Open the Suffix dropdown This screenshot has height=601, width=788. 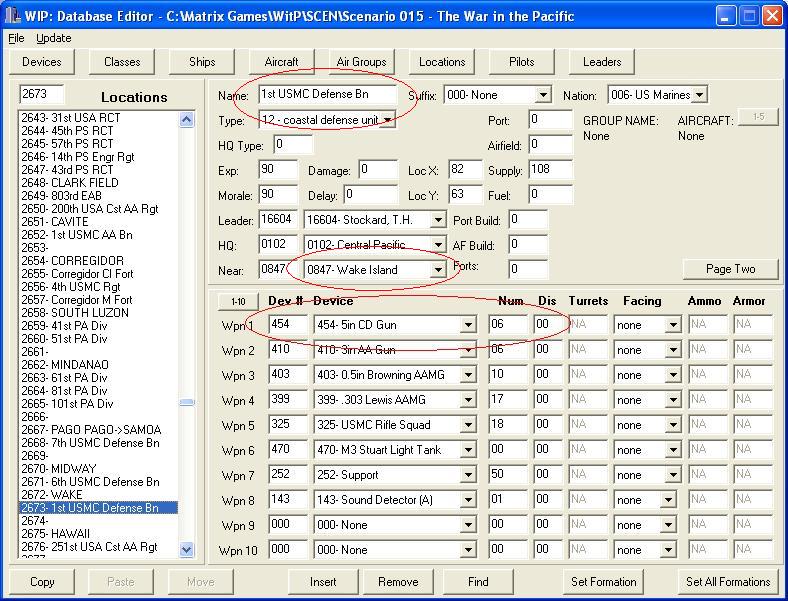[543, 95]
